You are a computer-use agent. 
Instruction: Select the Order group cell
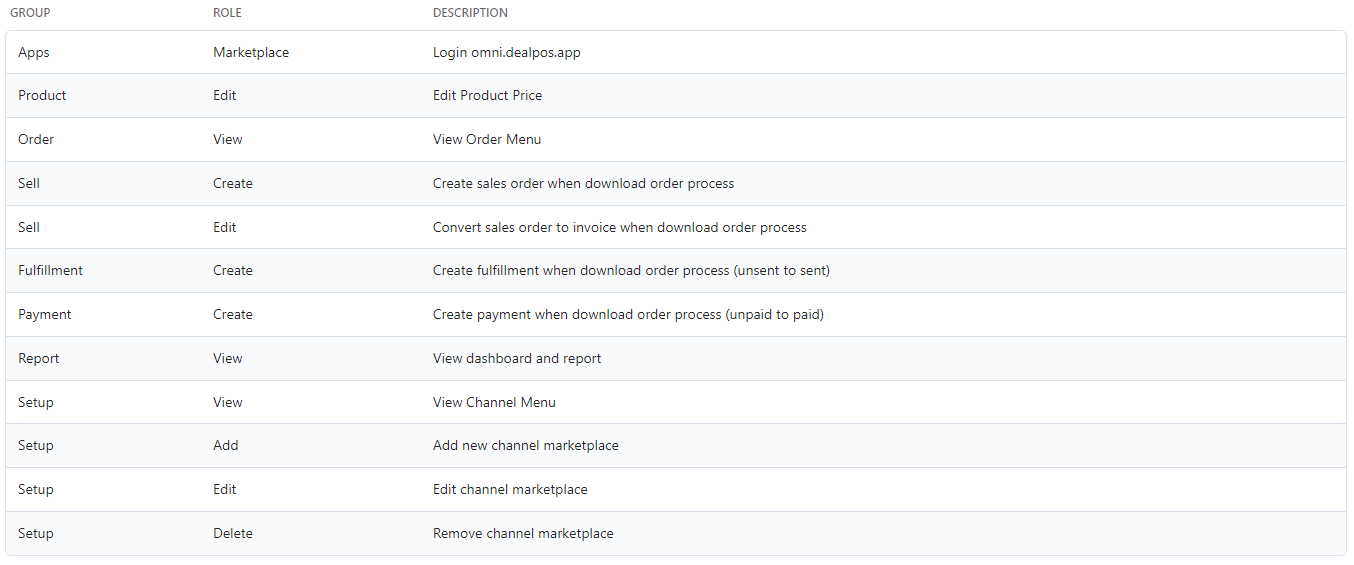coord(36,139)
